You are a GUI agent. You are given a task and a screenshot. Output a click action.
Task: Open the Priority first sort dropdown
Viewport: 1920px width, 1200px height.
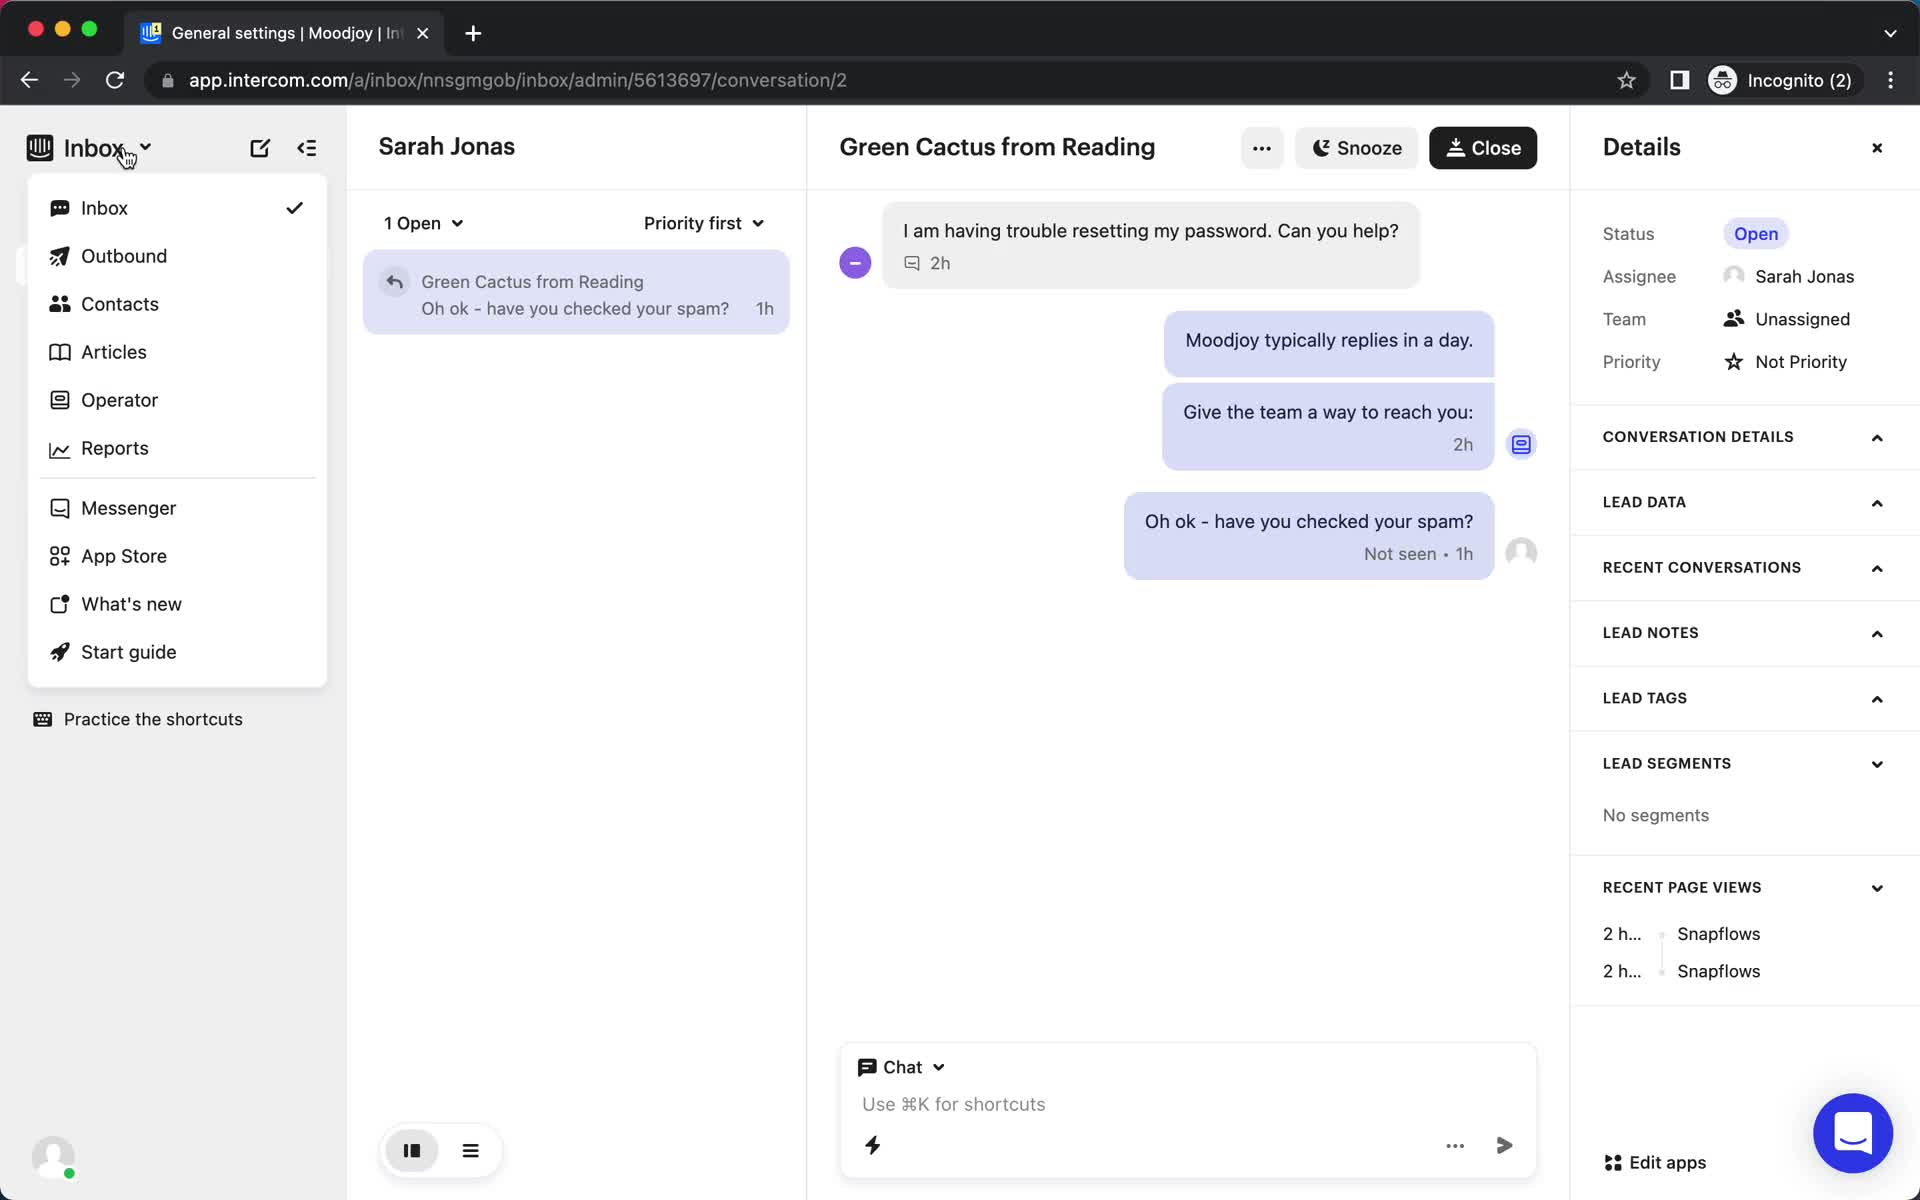pyautogui.click(x=703, y=223)
